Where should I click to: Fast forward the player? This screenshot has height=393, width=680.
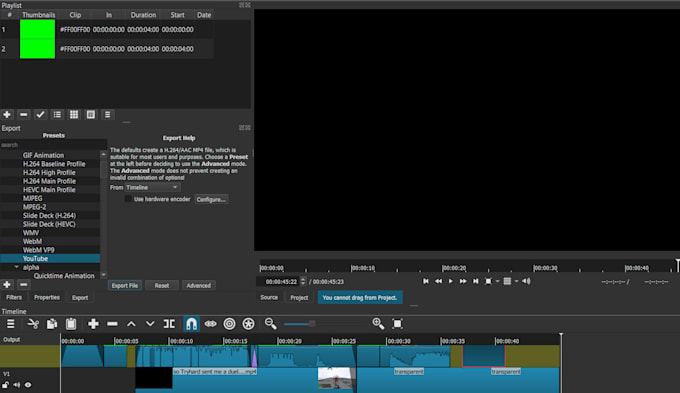(x=463, y=281)
